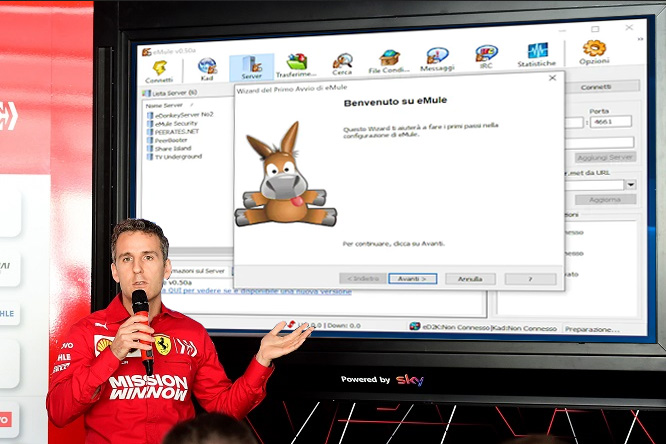Open the Statistiche toolbar icon
Screen dimensions: 666x444
pyautogui.click(x=537, y=51)
